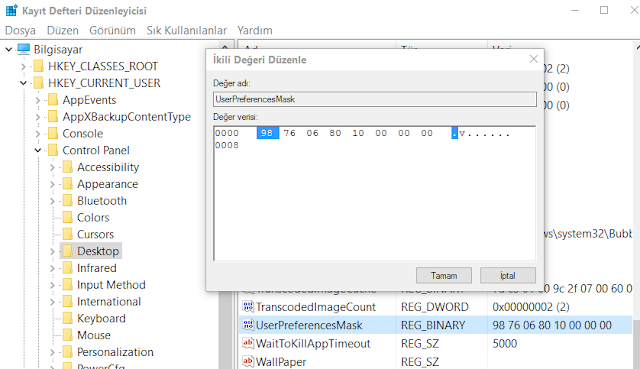
Task: Open the Yardım menu
Action: pos(255,30)
